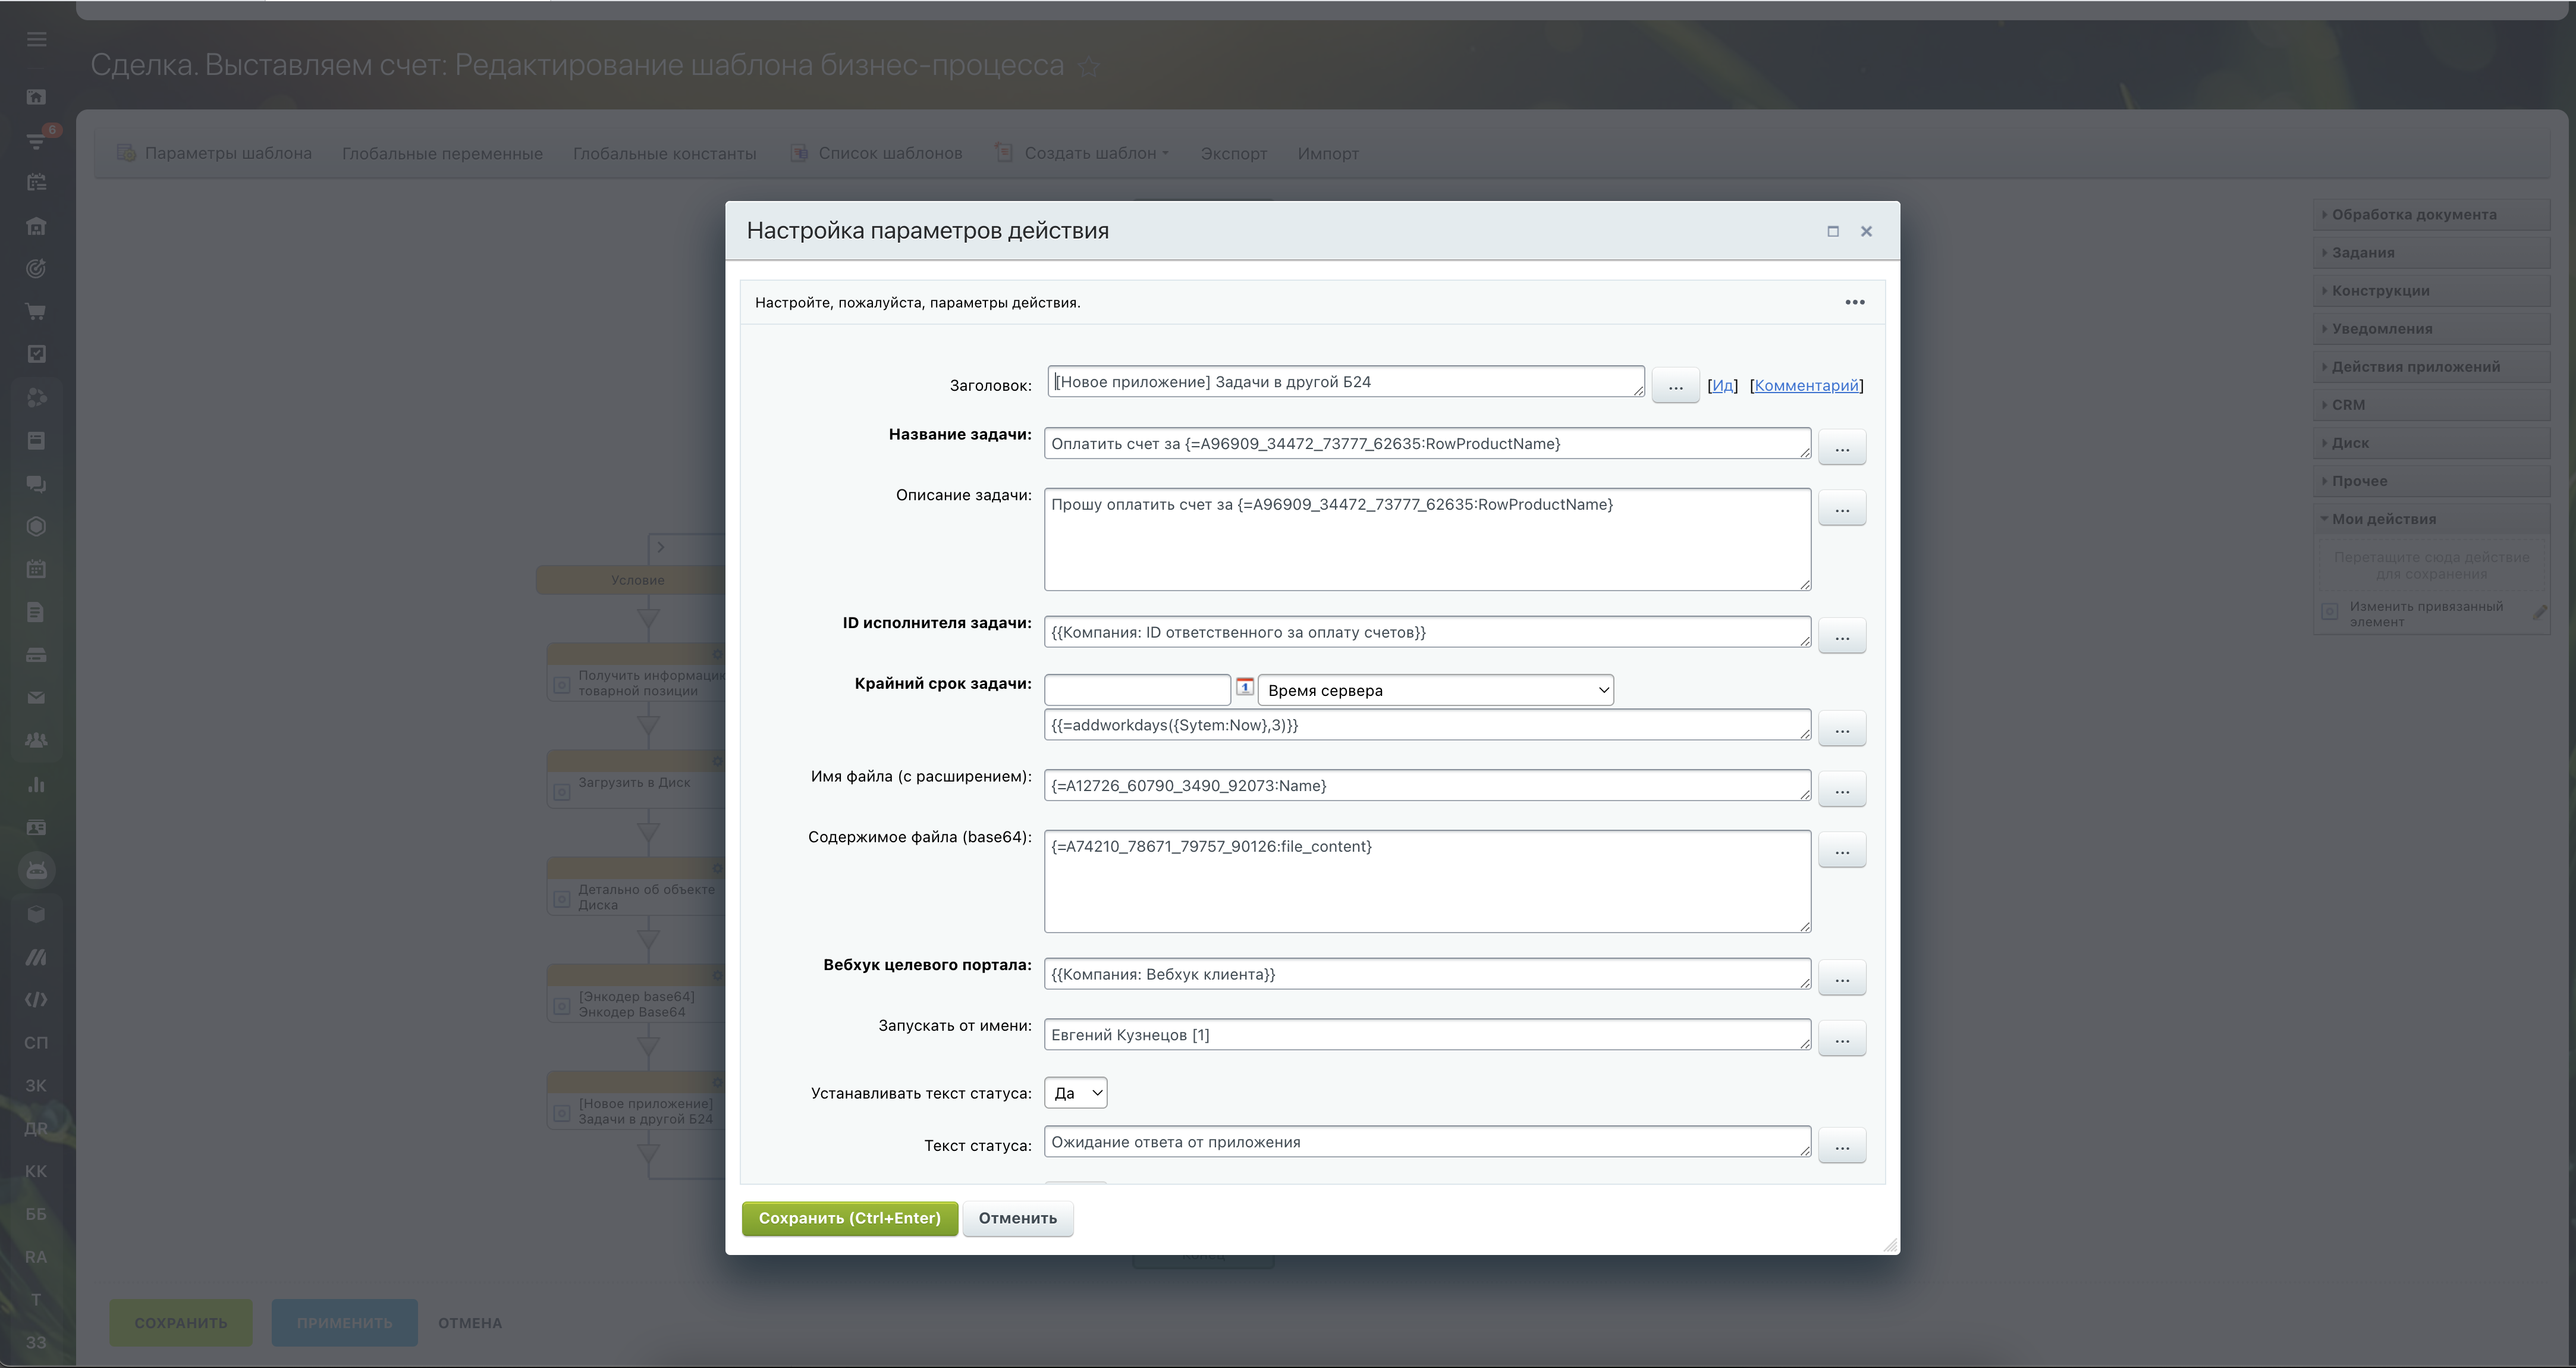Open Устанавливать текст статуса dropdown

click(x=1075, y=1093)
